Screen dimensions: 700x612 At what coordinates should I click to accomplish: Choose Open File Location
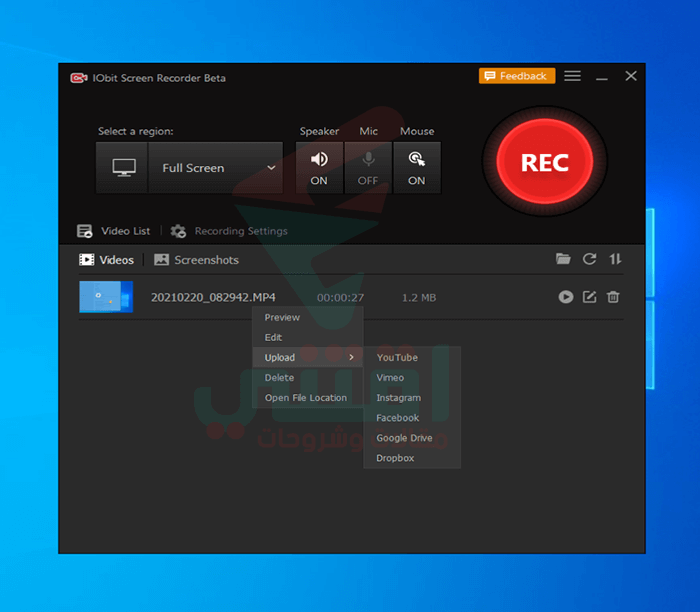[308, 398]
